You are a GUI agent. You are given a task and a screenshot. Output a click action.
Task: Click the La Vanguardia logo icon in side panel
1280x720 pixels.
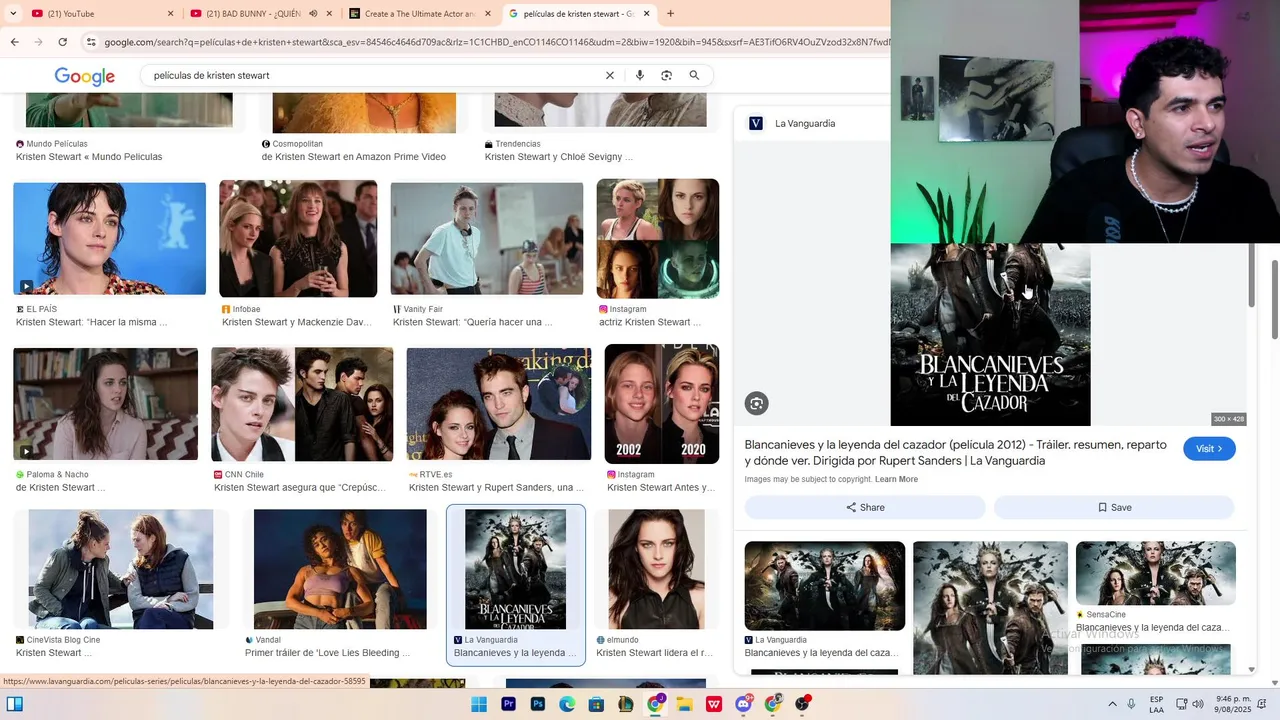pos(756,123)
